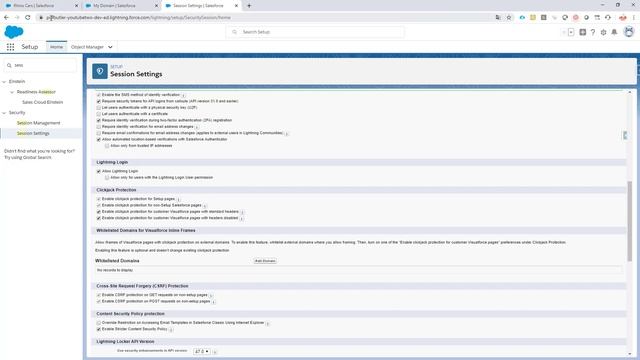Reload the page
640x360 pixels.
click(27, 18)
